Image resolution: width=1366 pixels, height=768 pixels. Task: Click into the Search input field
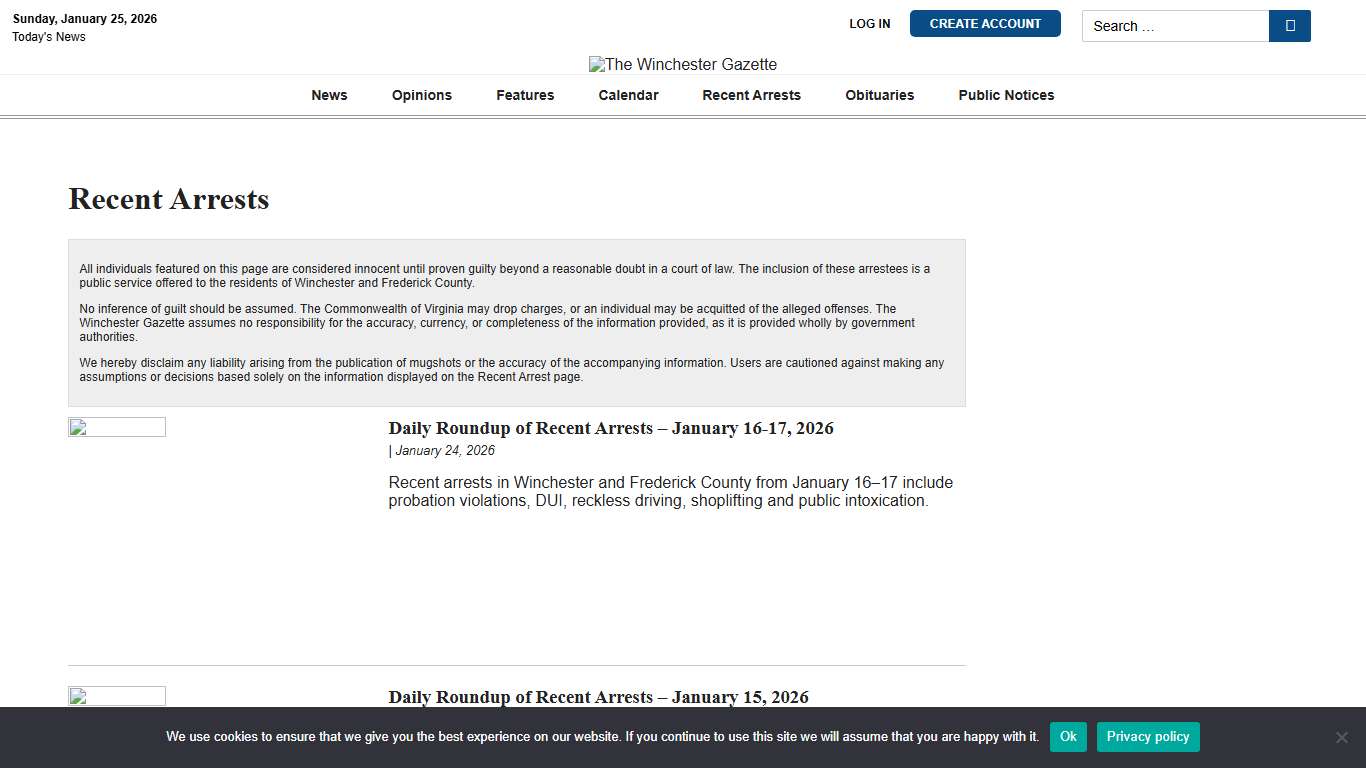coord(1175,26)
